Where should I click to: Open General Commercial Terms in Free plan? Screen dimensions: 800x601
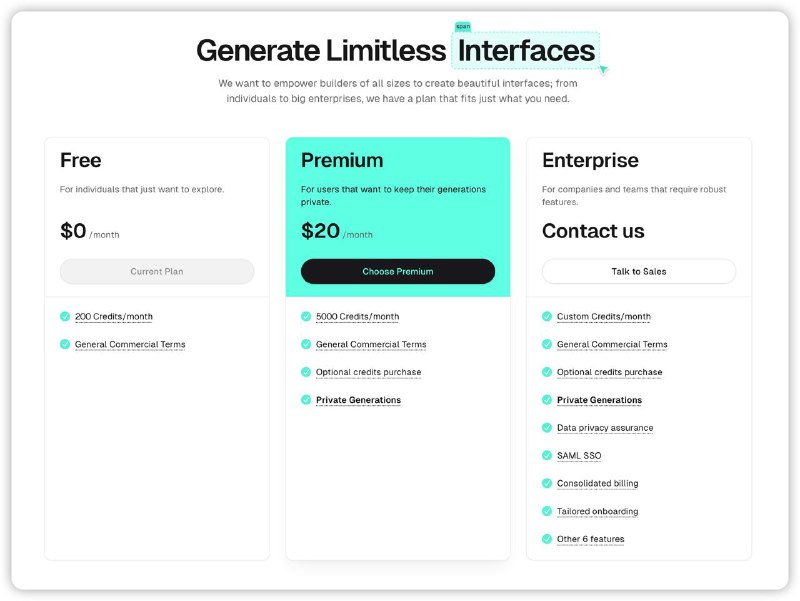(x=130, y=344)
